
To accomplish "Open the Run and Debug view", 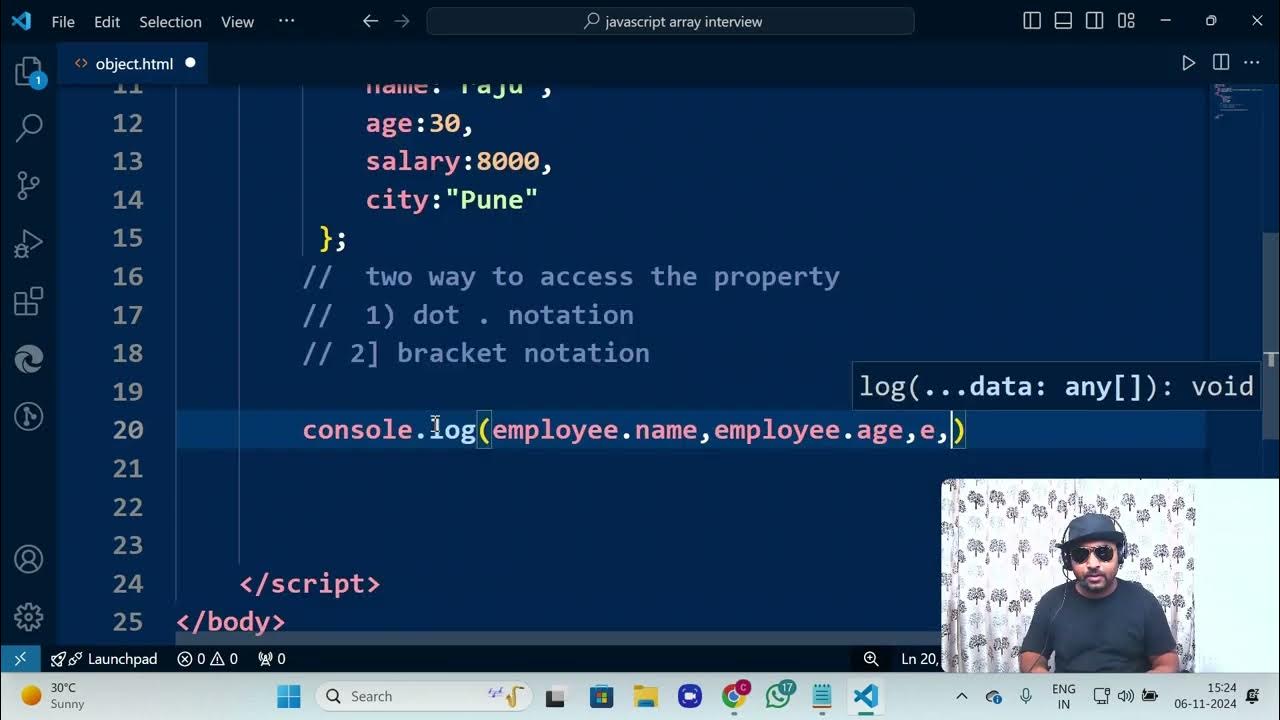I will click(x=28, y=243).
